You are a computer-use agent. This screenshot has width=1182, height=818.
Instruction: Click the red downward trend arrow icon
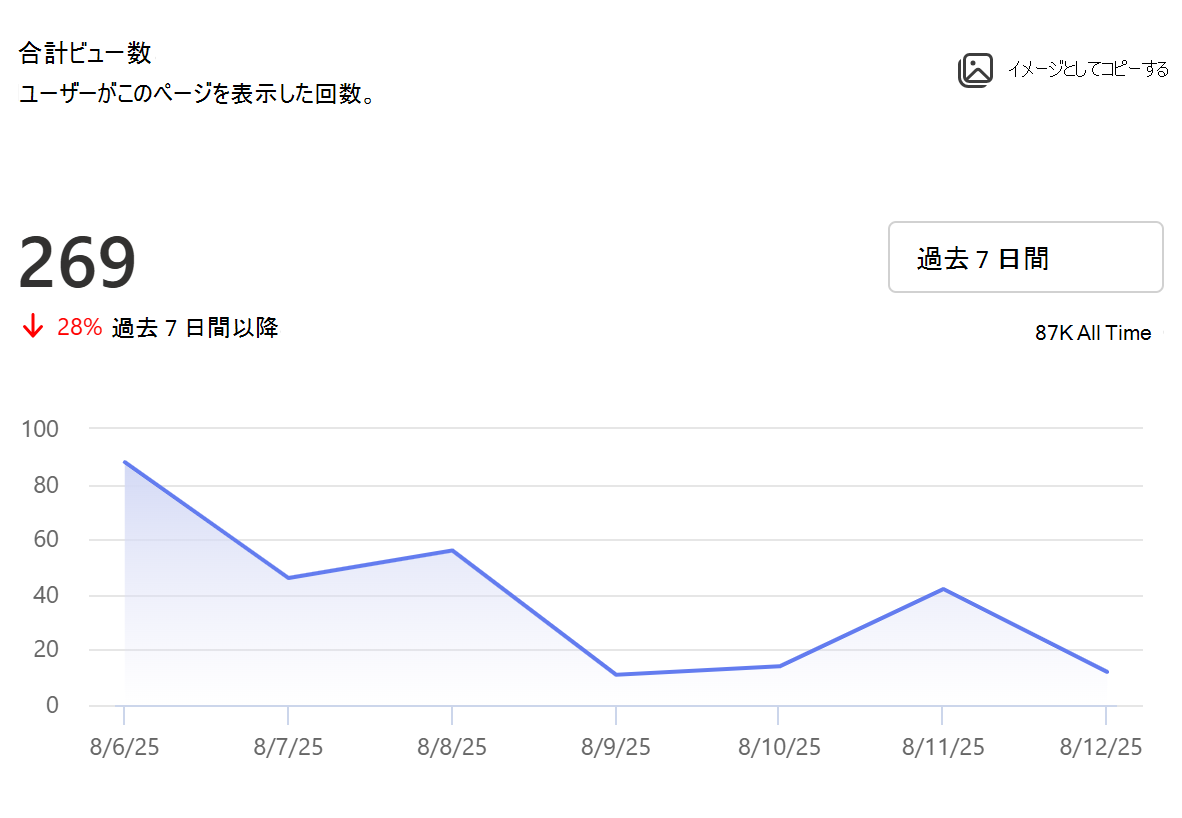(x=32, y=326)
